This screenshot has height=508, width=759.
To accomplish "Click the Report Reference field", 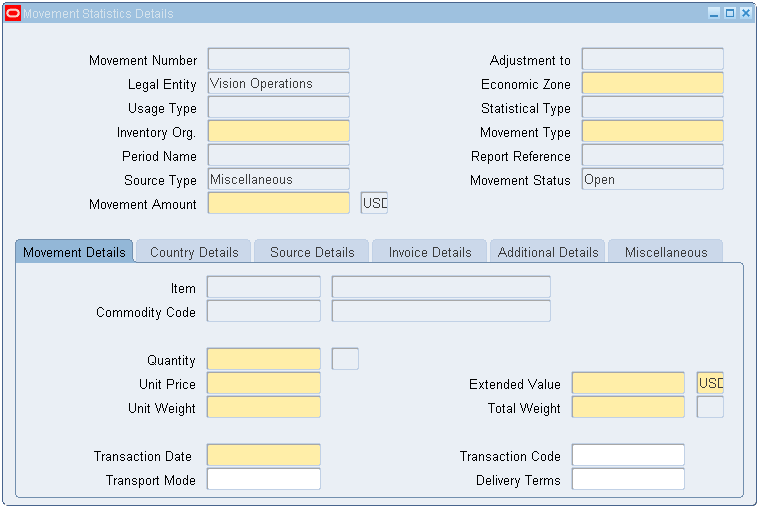I will coord(653,155).
